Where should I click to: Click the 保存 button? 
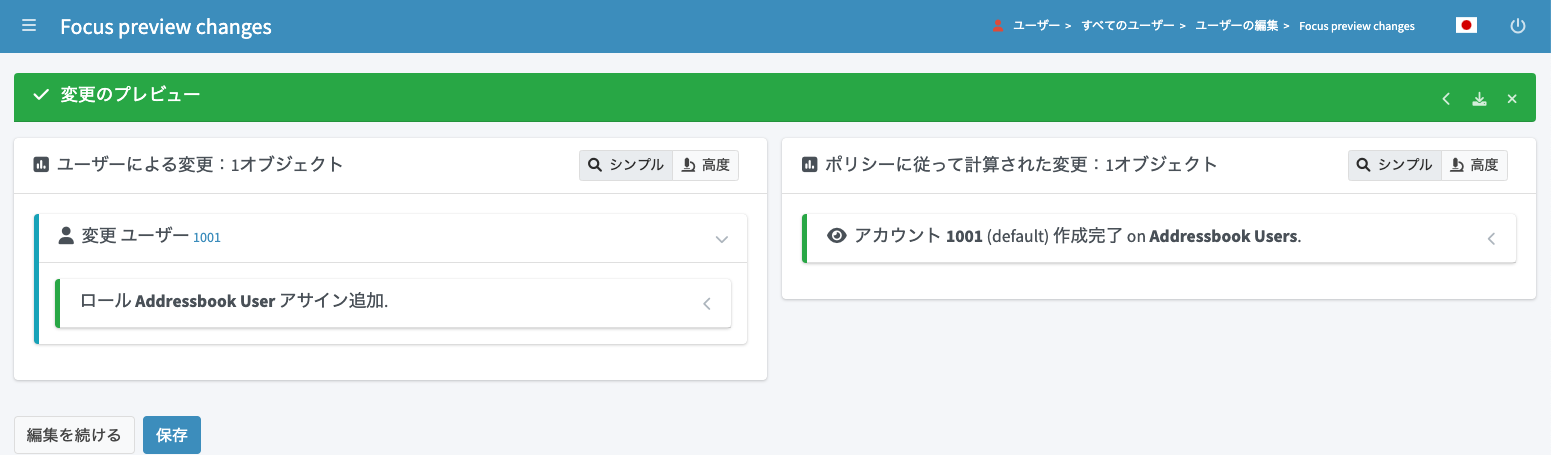click(x=172, y=435)
